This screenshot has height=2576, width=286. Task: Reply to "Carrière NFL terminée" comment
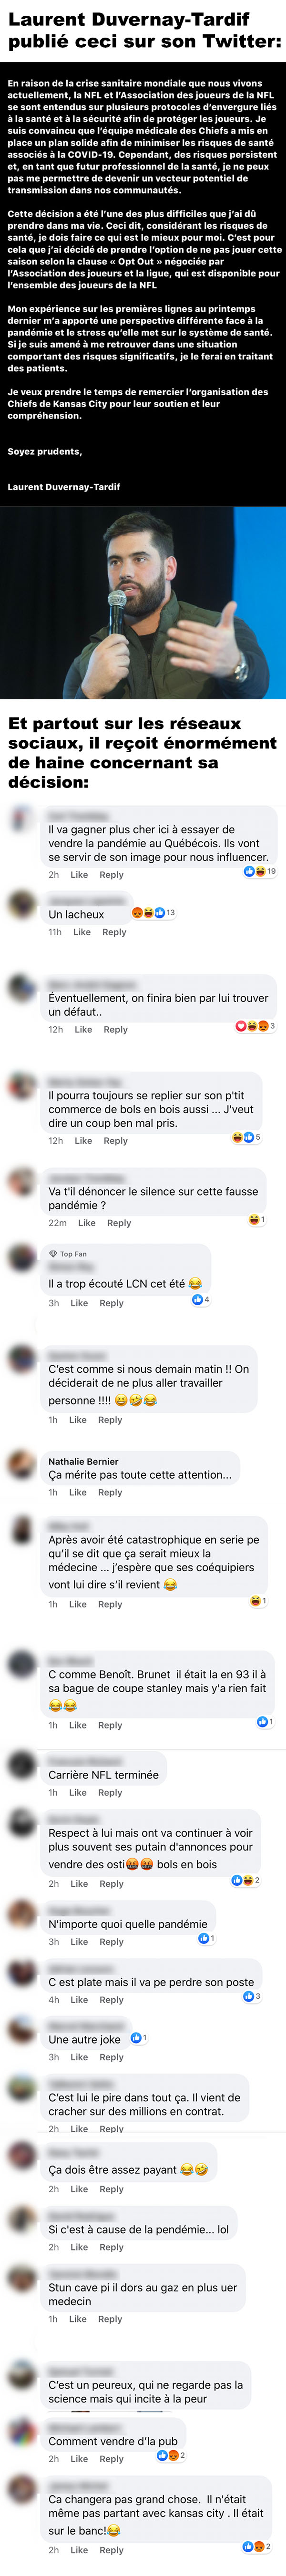pyautogui.click(x=110, y=1792)
